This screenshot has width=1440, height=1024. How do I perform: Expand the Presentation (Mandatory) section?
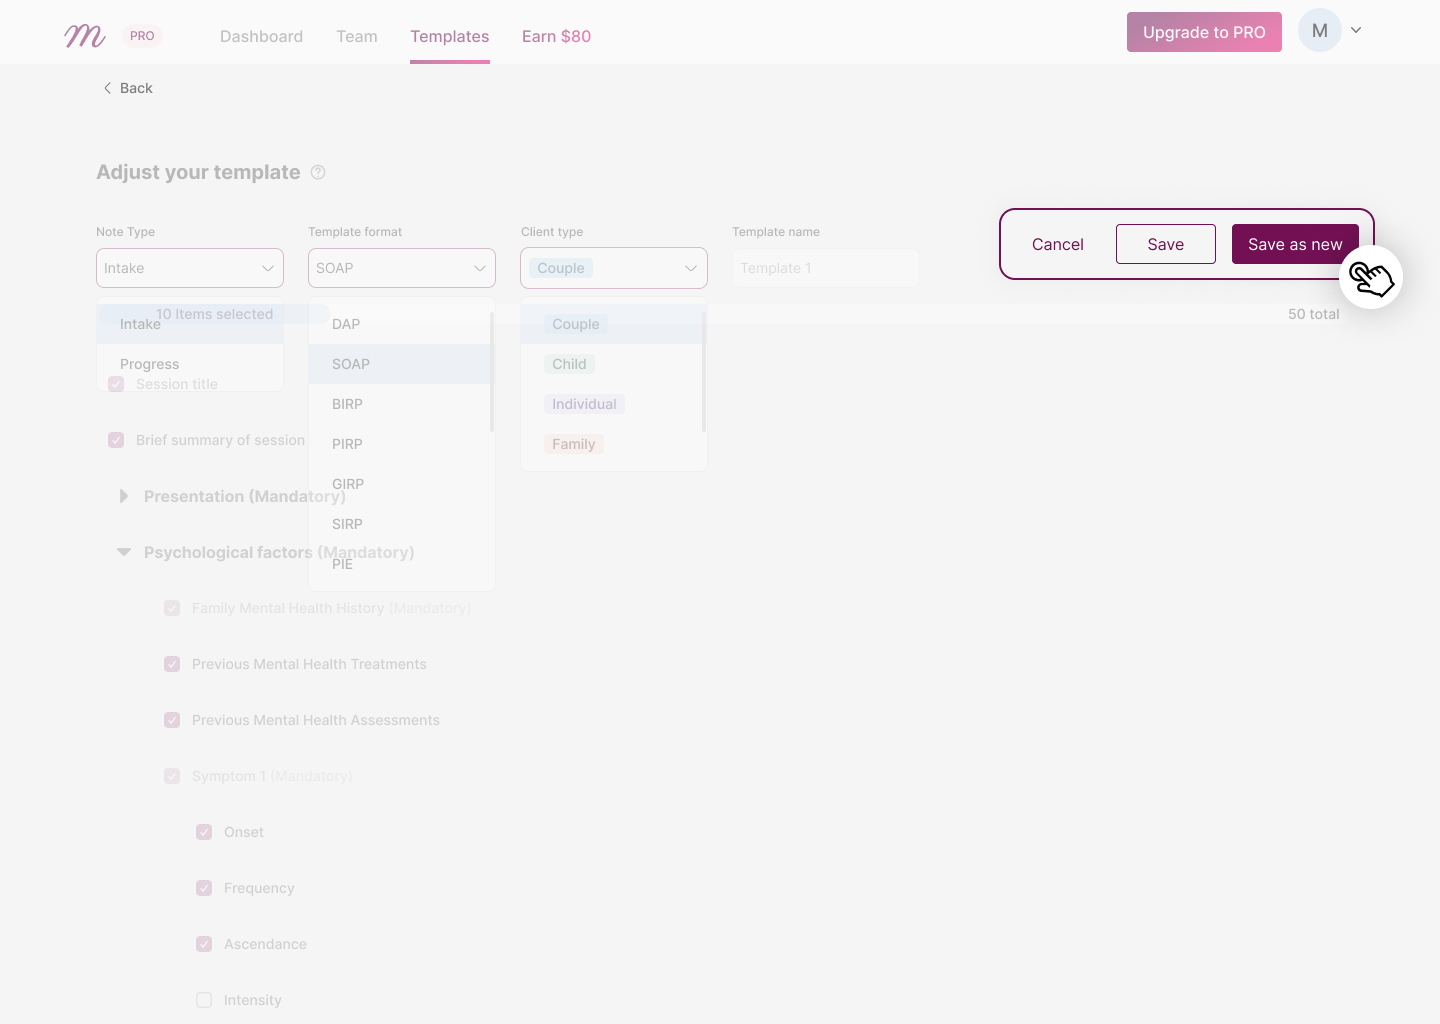point(124,496)
